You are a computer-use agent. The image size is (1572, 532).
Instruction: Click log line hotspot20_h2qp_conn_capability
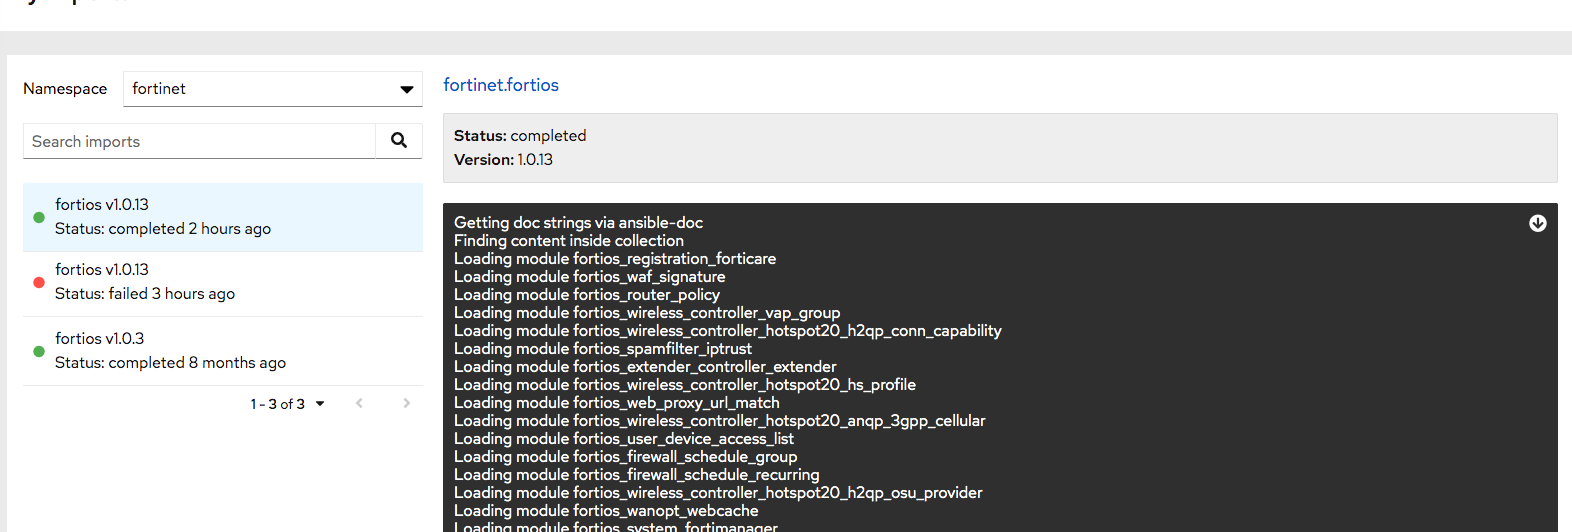coord(728,331)
